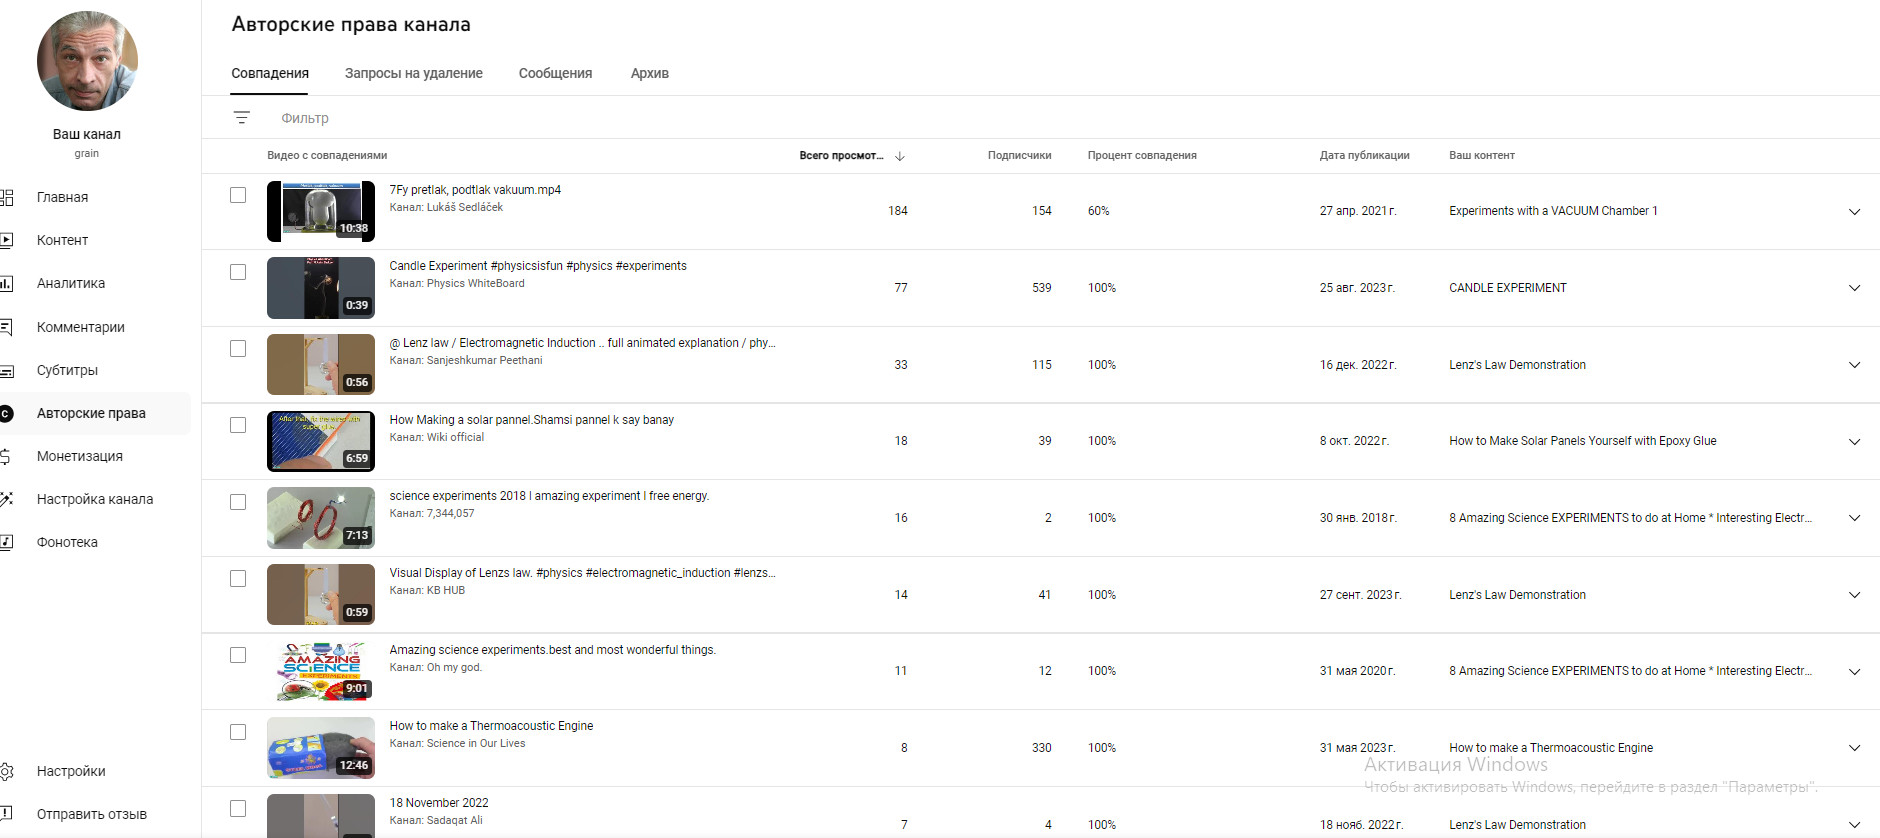Screen dimensions: 1880x838
Task: Open Комментарии via its sidebar icon
Action: [6, 327]
